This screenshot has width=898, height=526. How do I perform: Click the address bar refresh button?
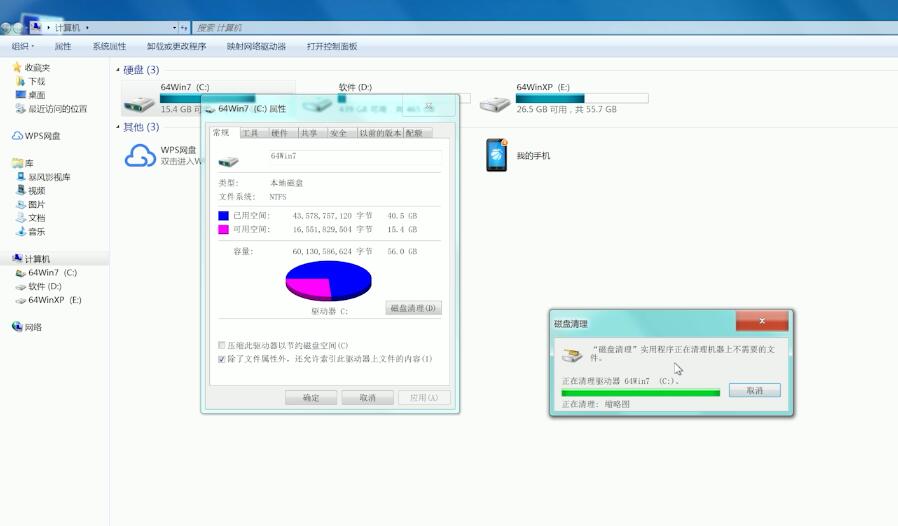(184, 28)
